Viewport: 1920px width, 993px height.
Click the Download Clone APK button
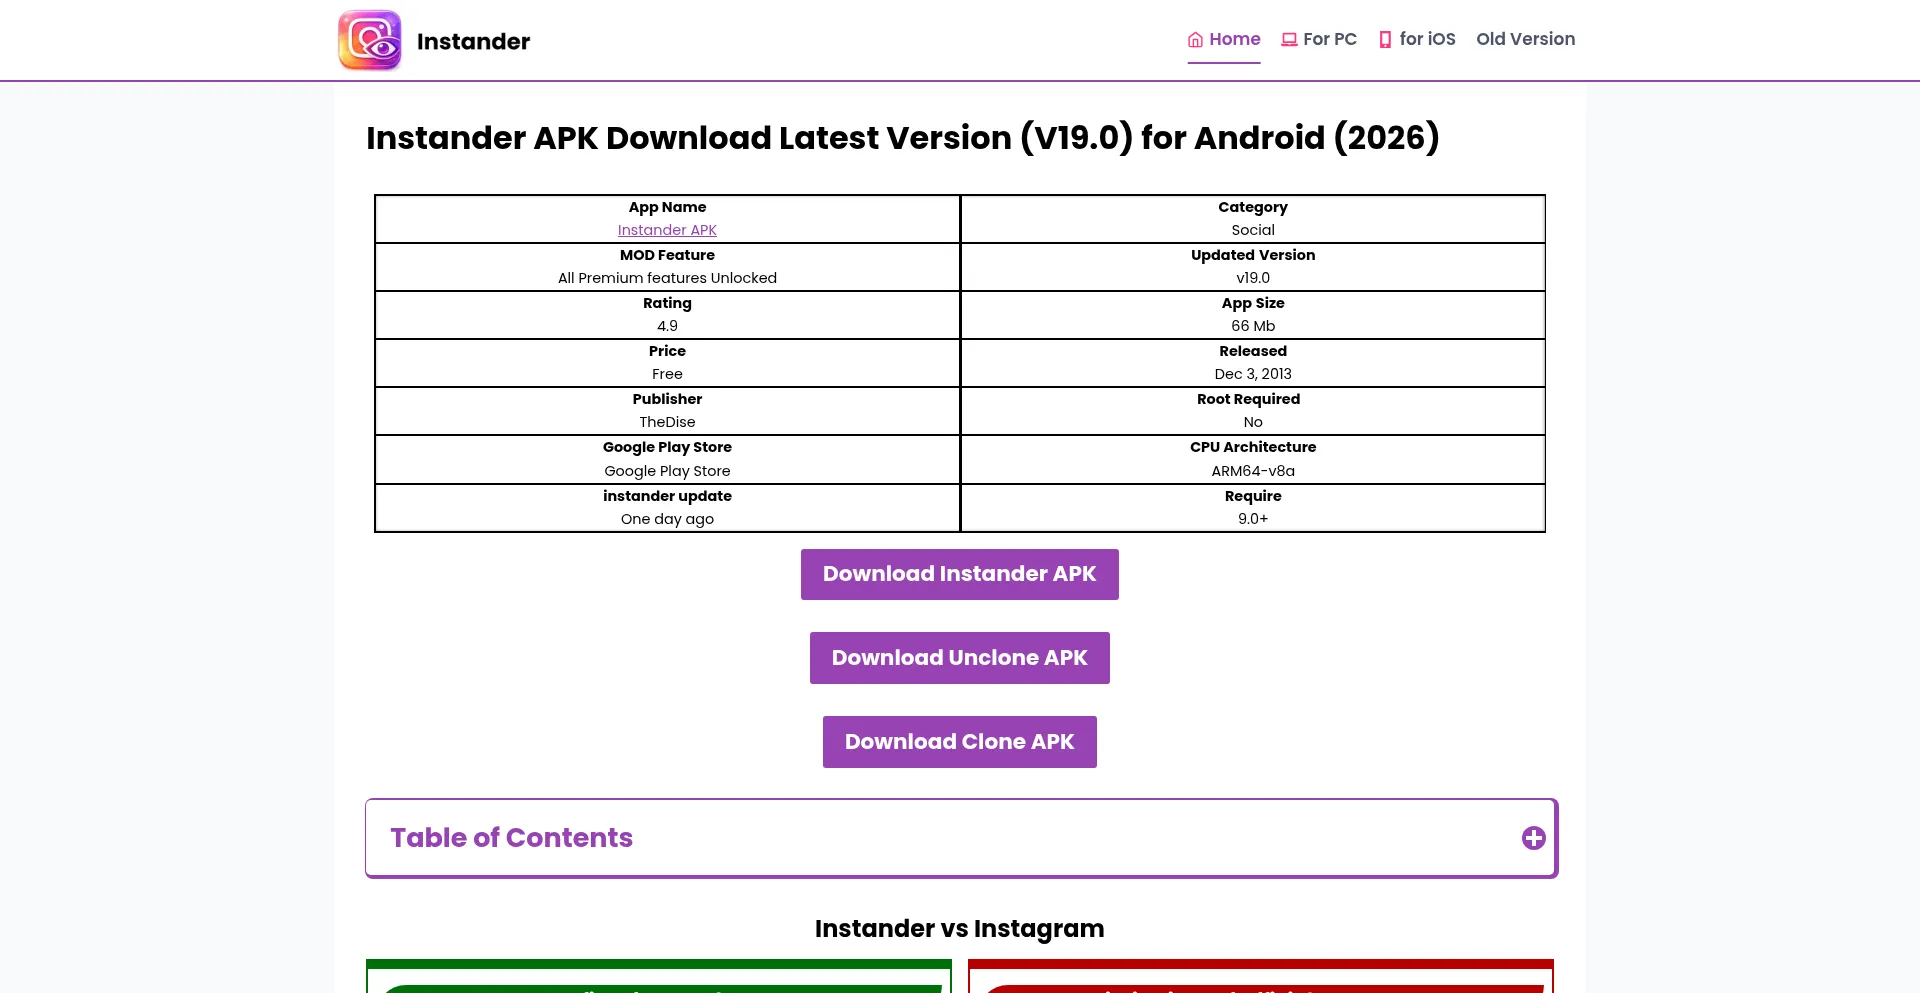pos(960,742)
